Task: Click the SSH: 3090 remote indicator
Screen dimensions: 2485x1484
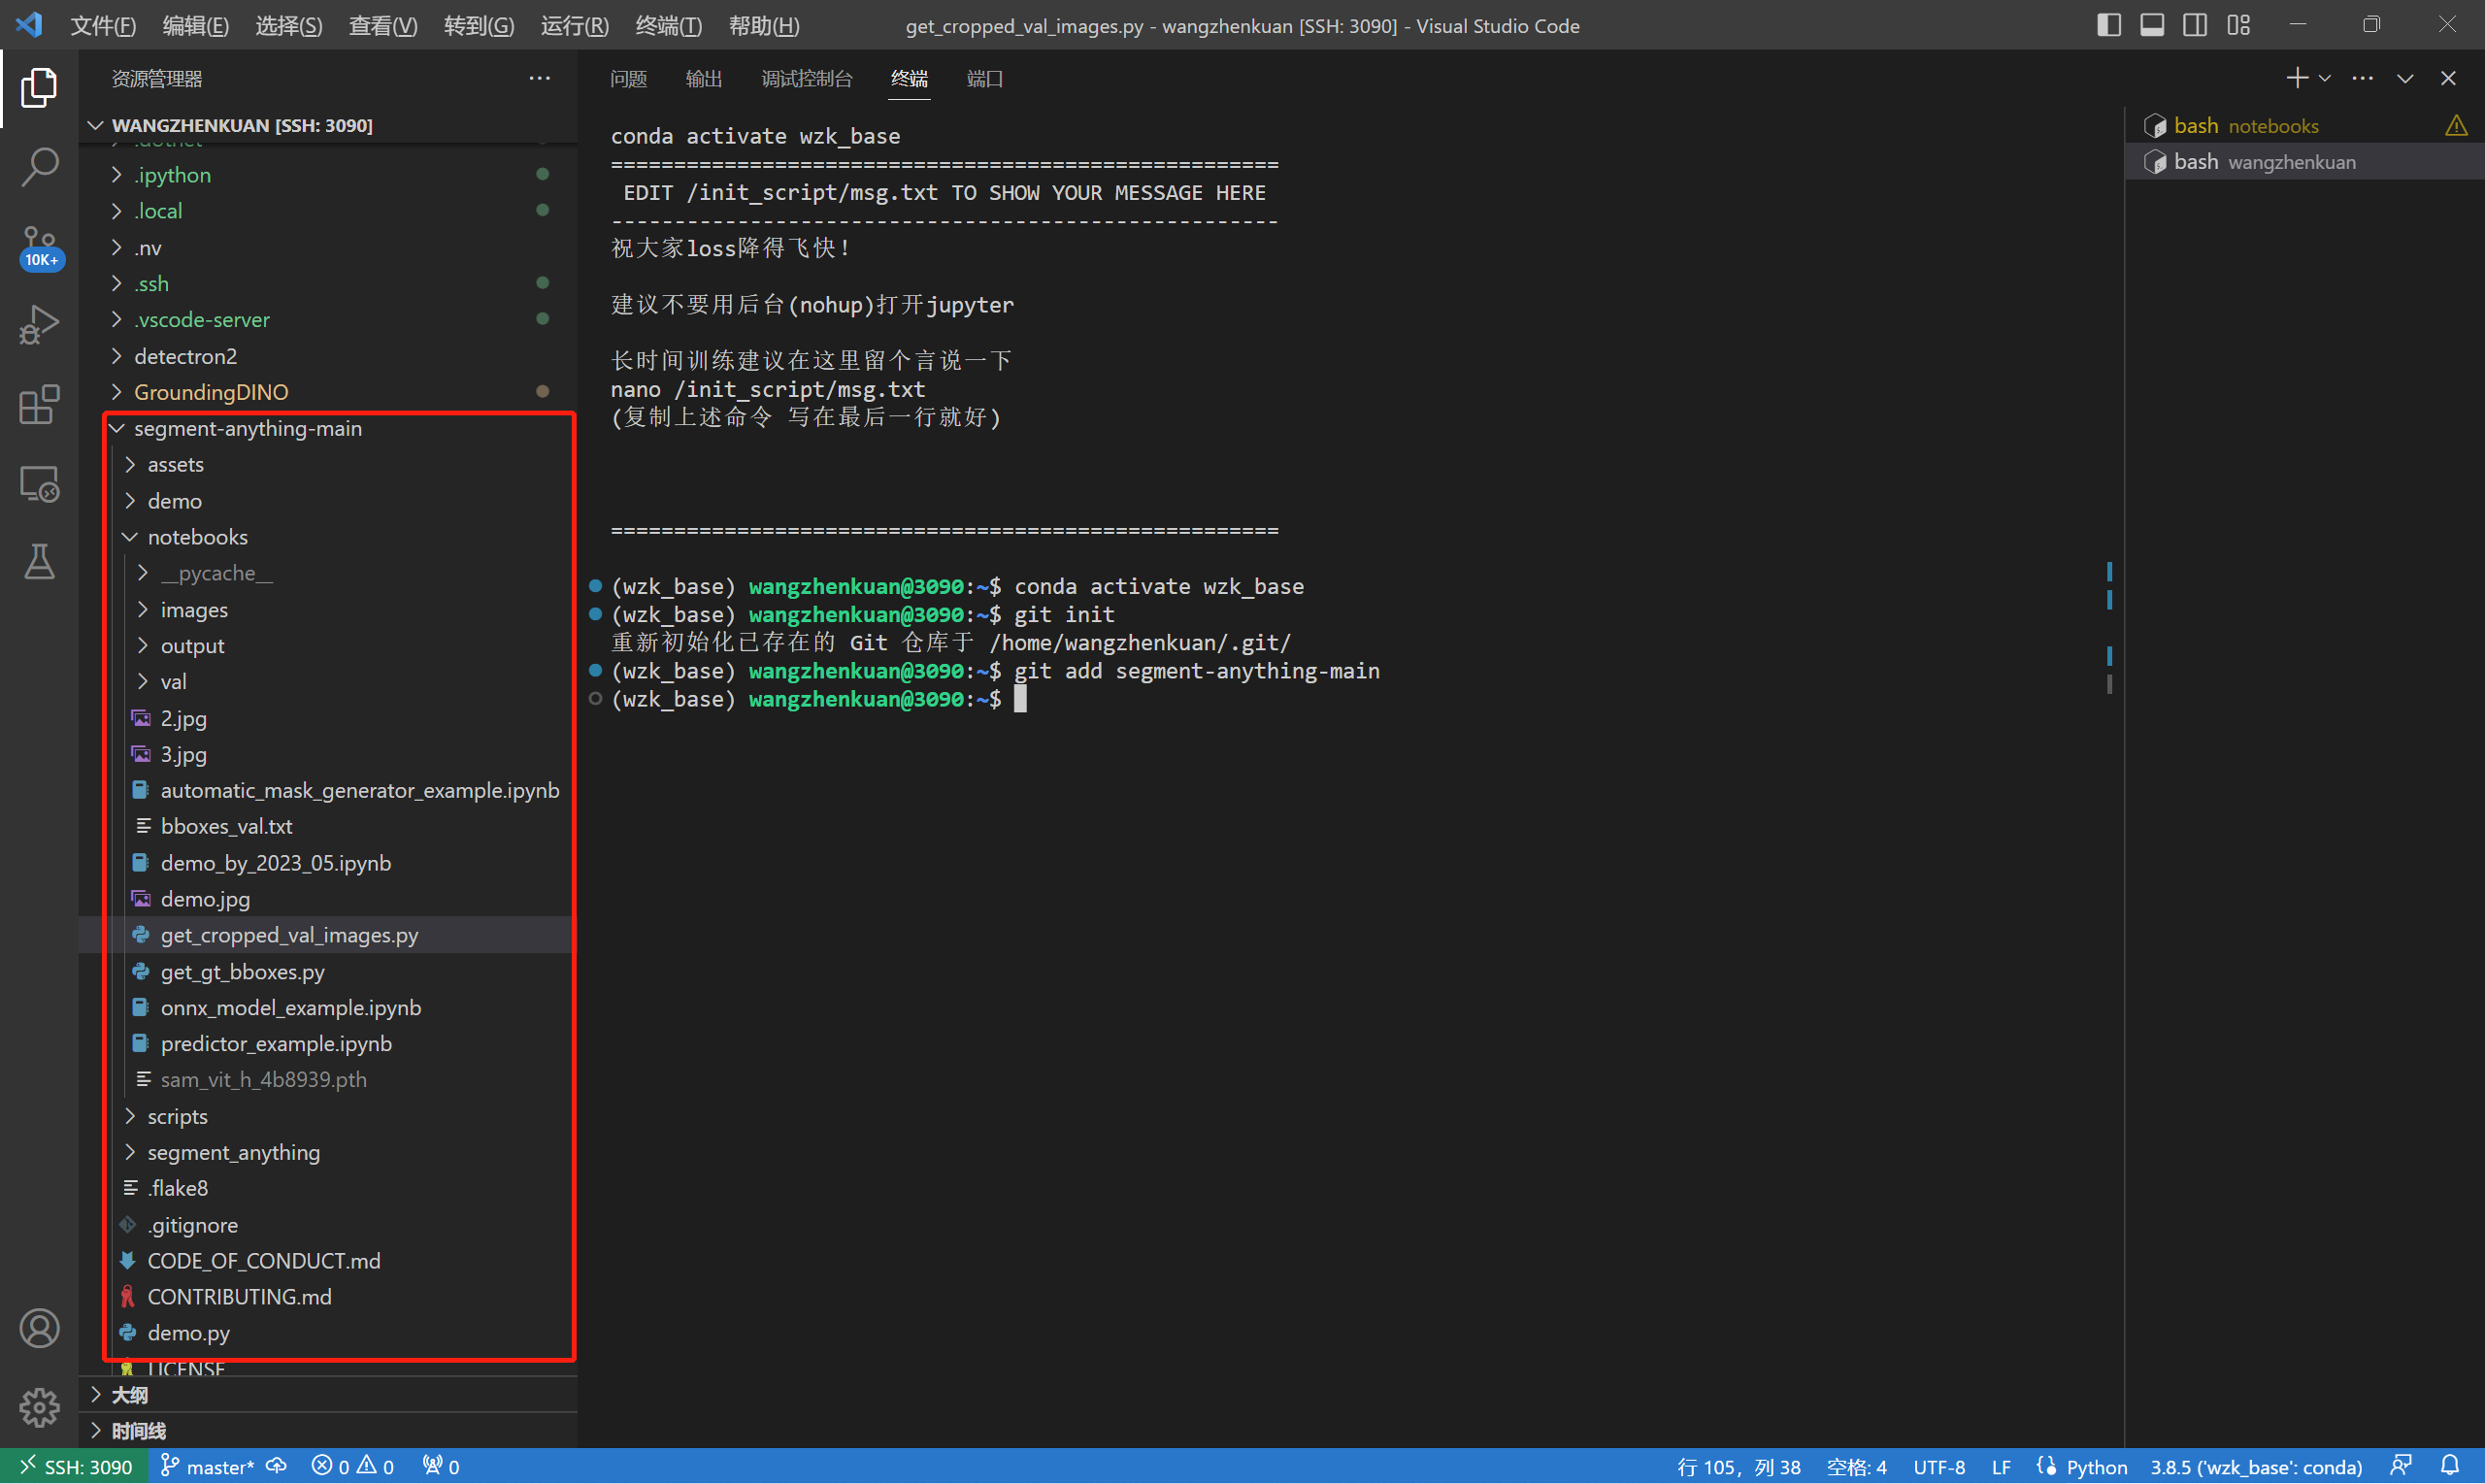Action: [x=76, y=1466]
